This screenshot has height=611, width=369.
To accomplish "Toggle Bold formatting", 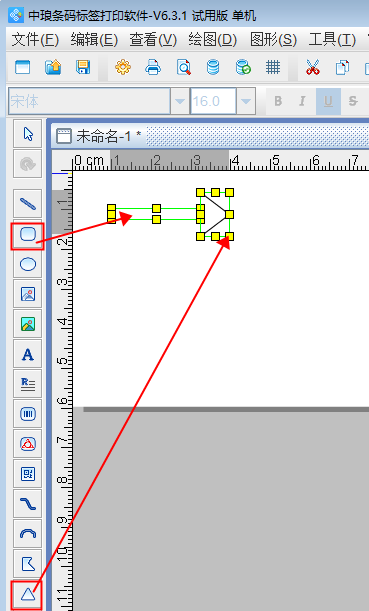I will click(278, 101).
